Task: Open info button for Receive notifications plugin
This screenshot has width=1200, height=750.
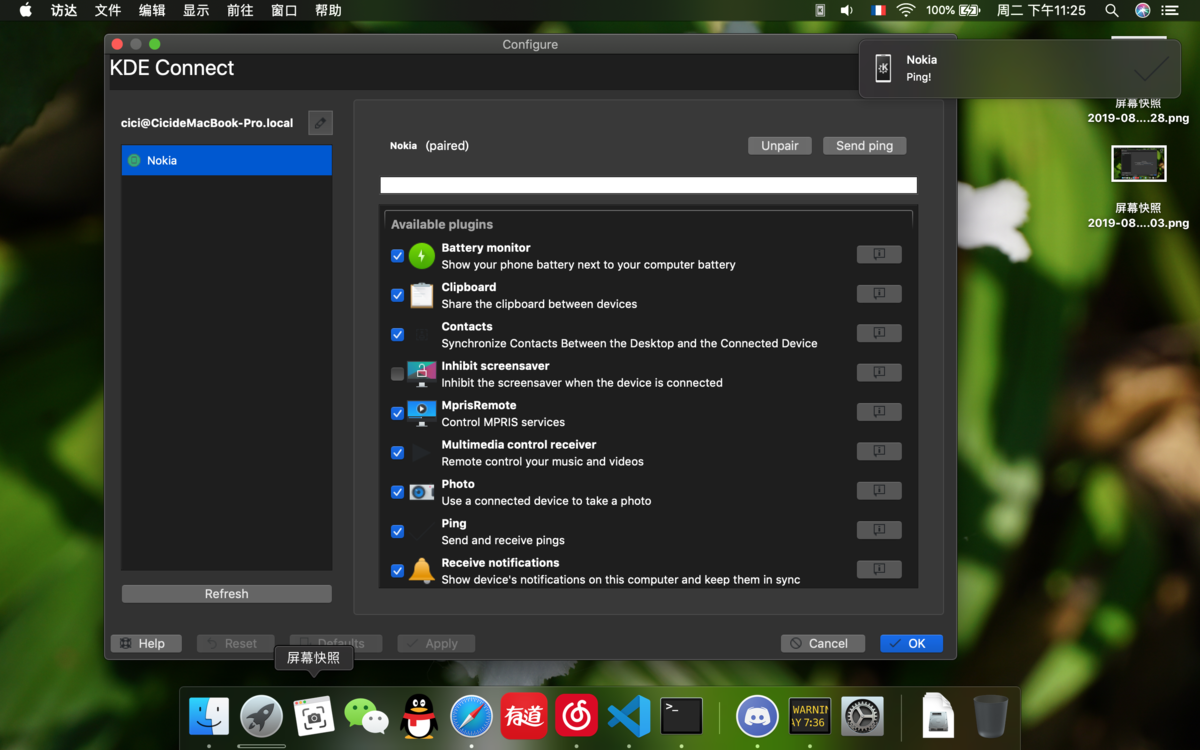Action: click(x=879, y=570)
